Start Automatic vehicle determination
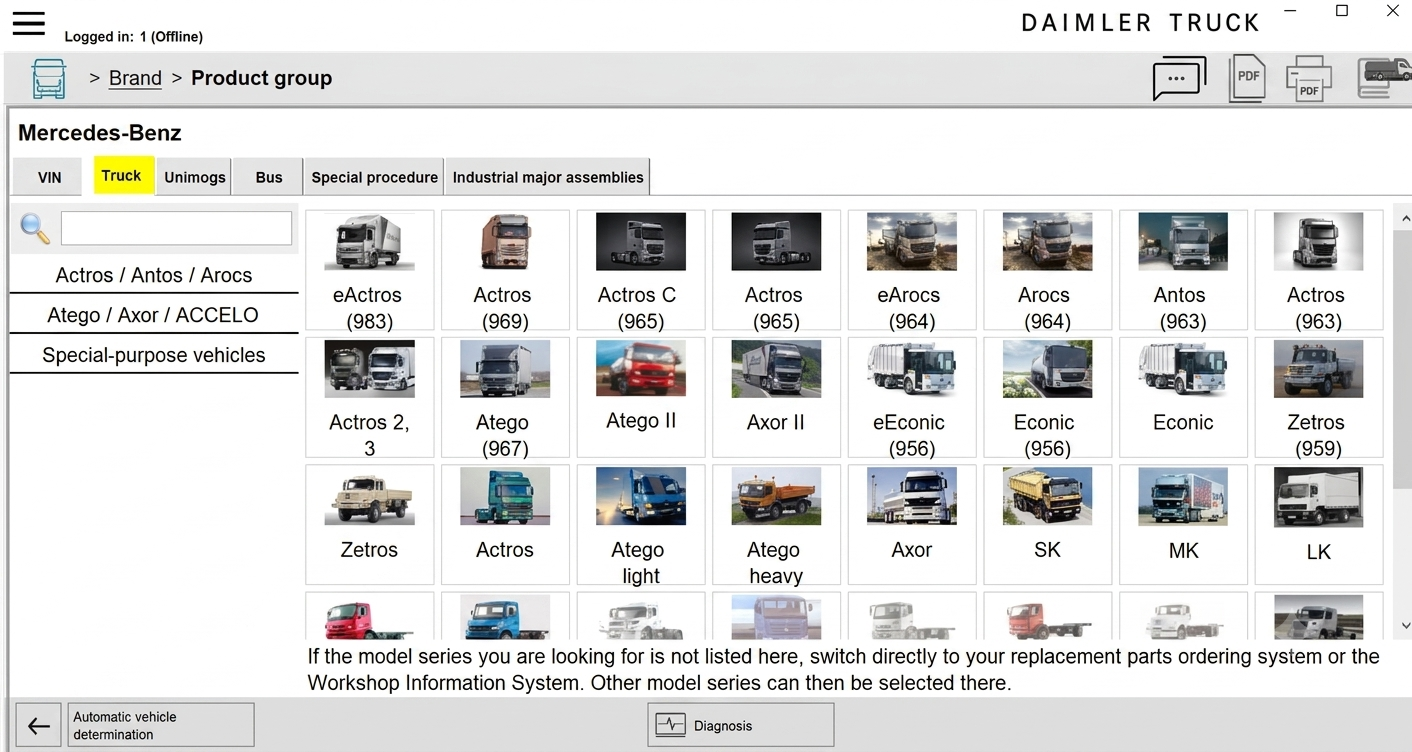 (x=162, y=726)
